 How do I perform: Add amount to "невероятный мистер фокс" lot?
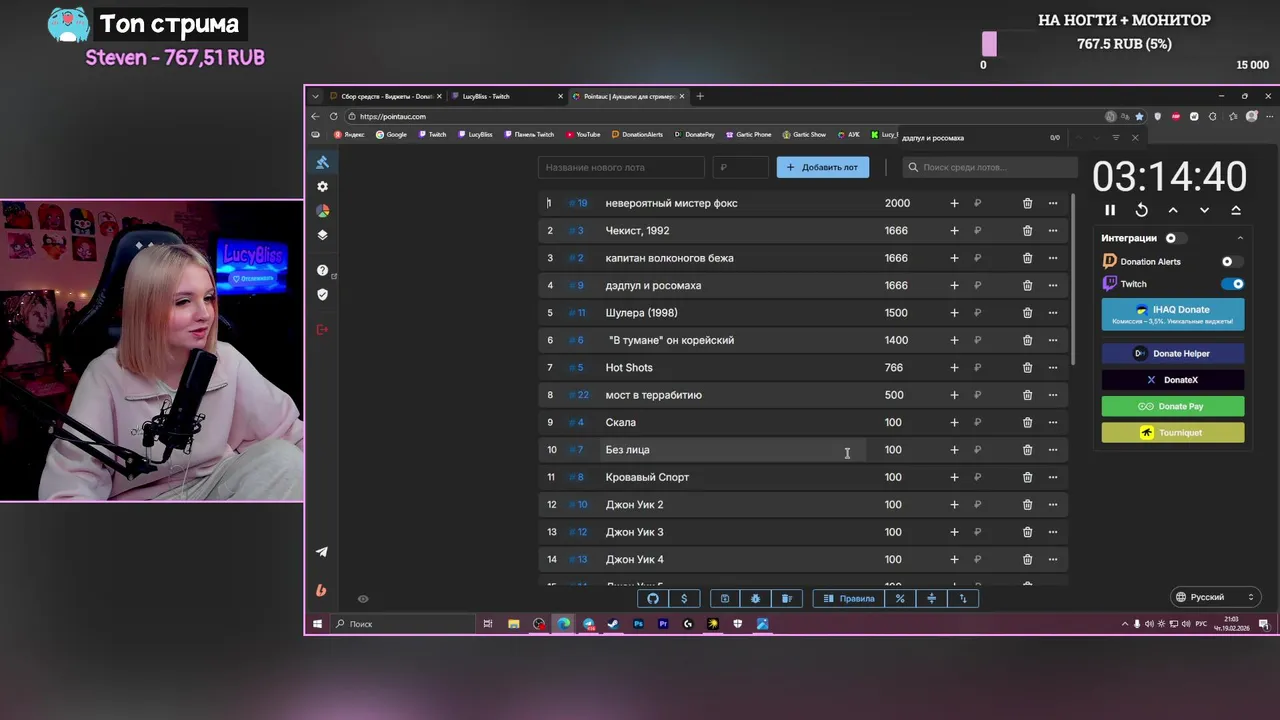954,203
